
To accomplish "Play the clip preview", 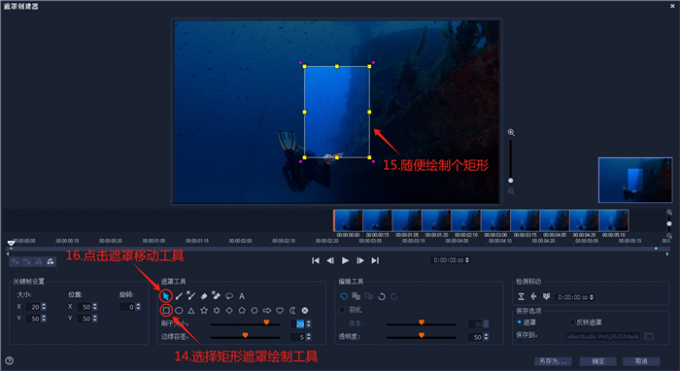I will pos(345,260).
